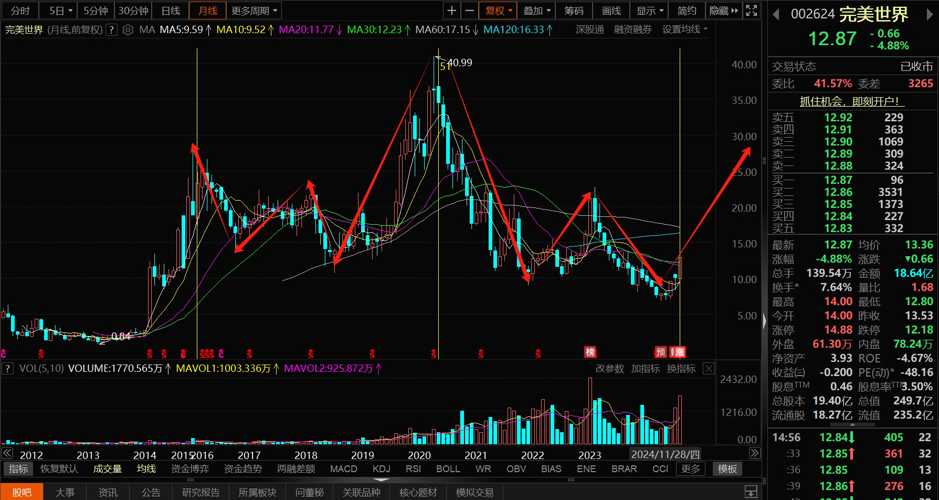Open the 核心题材 tab
The width and height of the screenshot is (939, 500).
[x=417, y=493]
